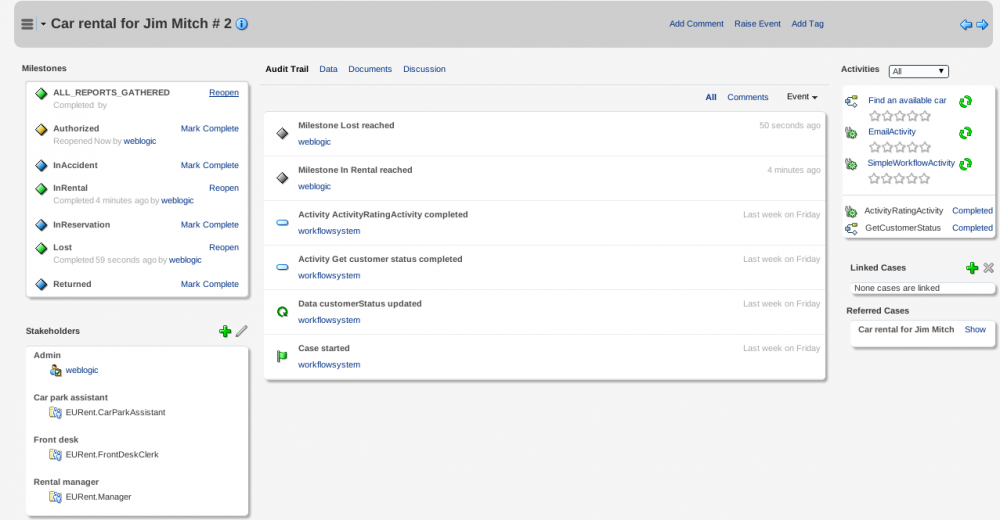1000x520 pixels.
Task: Click icon of Get customer status completed entry
Action: coord(283,267)
